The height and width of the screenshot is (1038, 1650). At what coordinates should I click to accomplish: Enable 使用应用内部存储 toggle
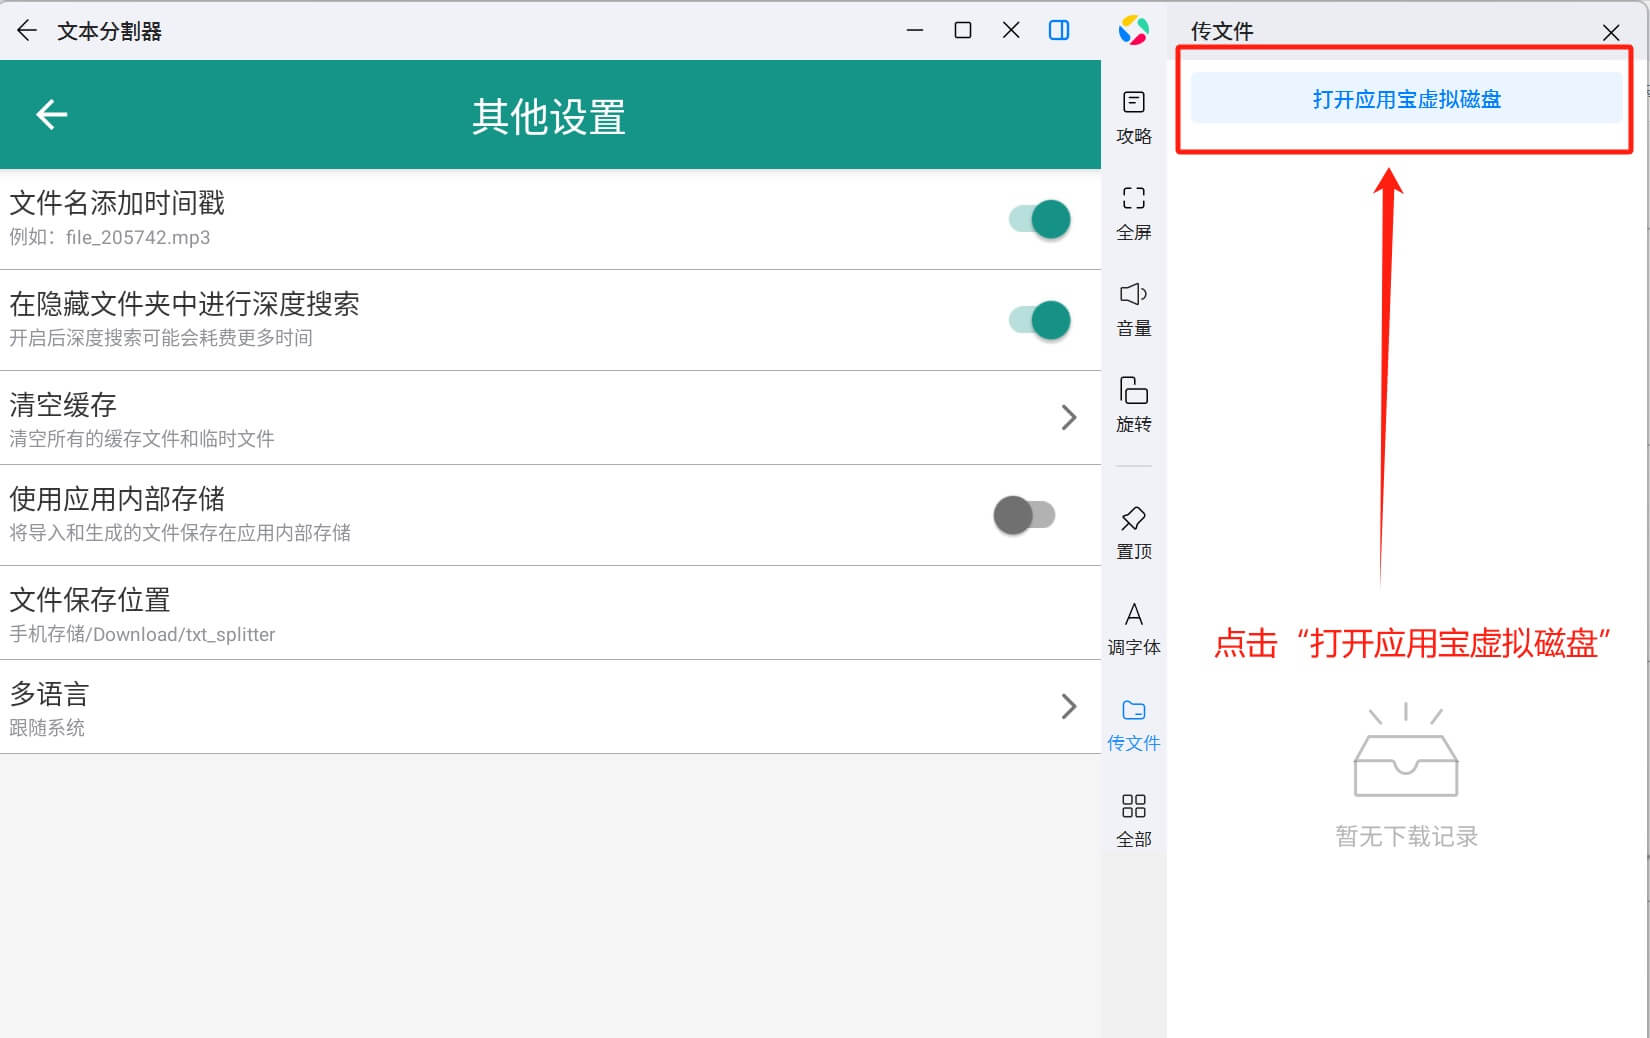click(x=1025, y=515)
